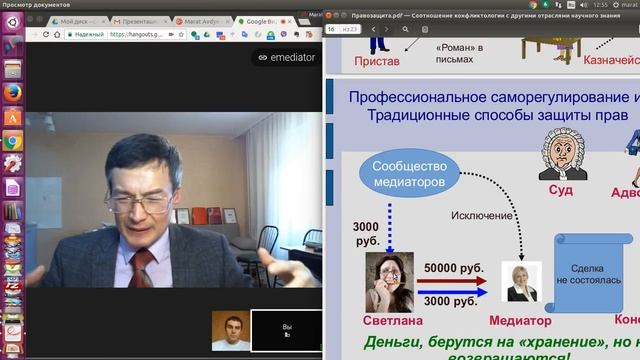Screen dimensions: 640x360
Task: Open the Chrome tray indicator in top panel
Action: (x=533, y=5)
